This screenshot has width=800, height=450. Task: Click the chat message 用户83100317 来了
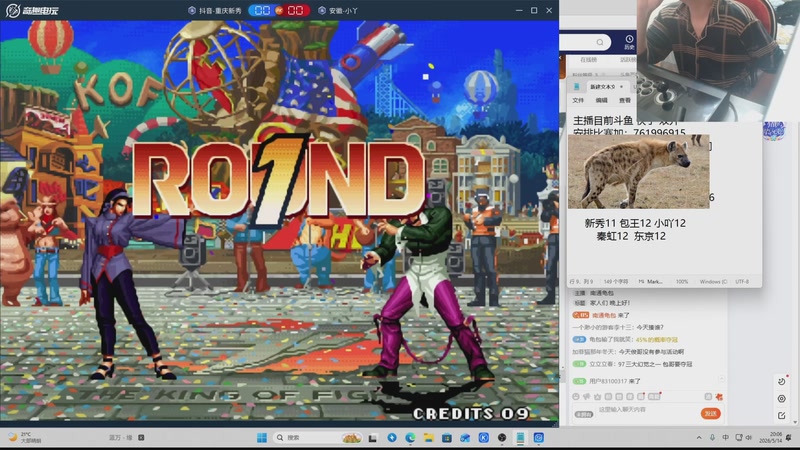coord(615,381)
